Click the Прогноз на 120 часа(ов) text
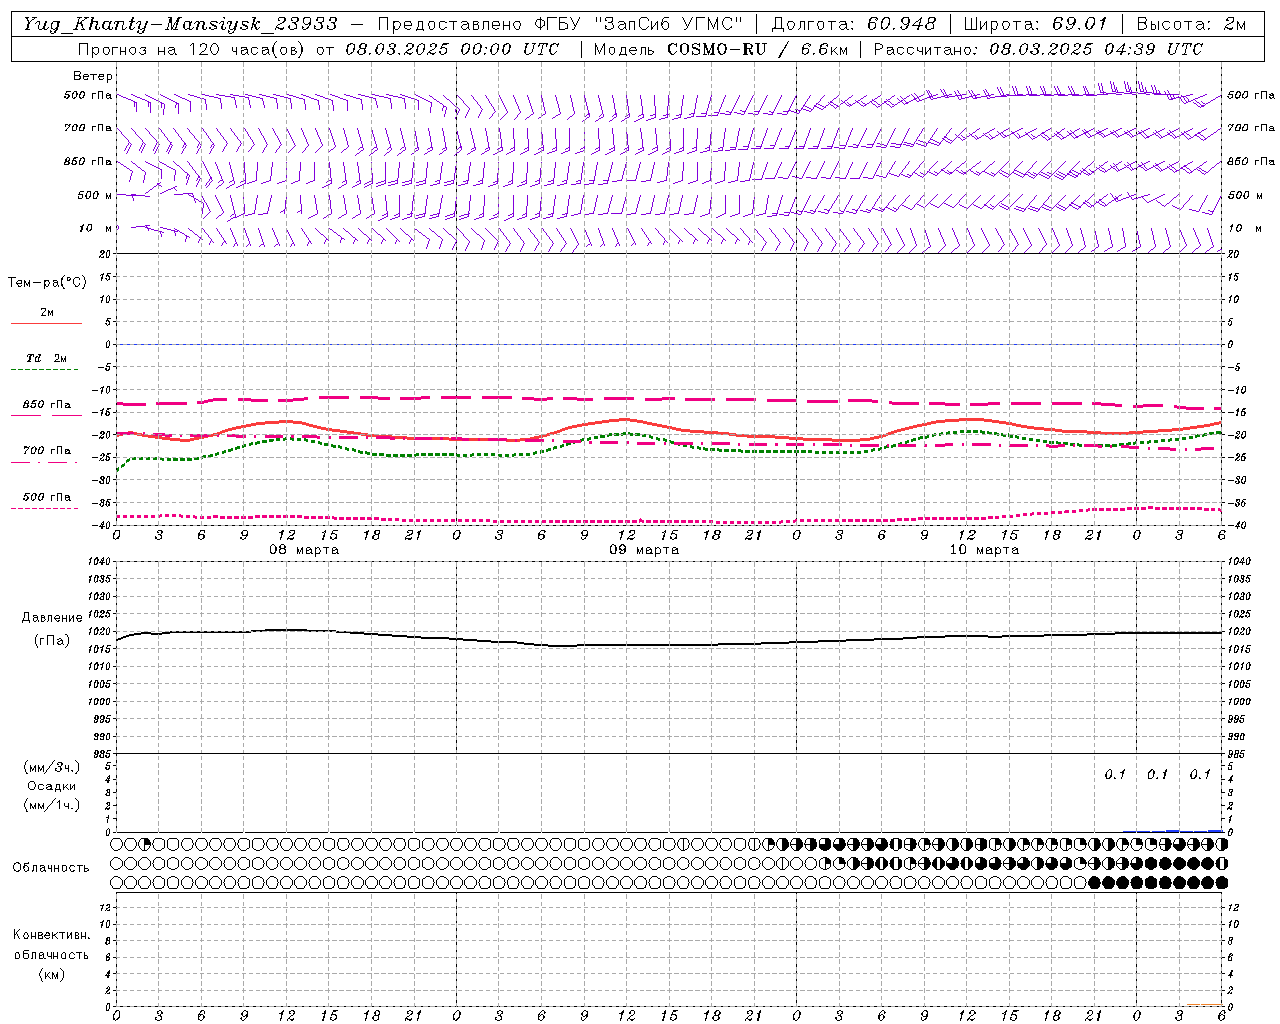This screenshot has width=1280, height=1024. point(192,49)
